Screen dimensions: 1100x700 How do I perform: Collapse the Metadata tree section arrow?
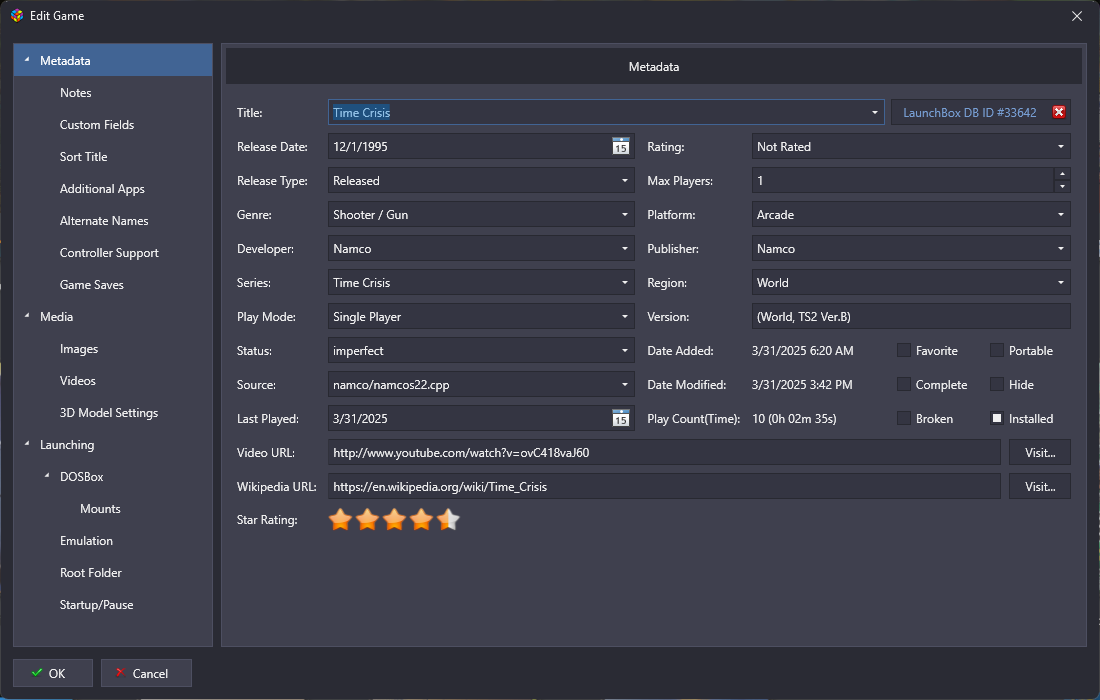click(27, 60)
